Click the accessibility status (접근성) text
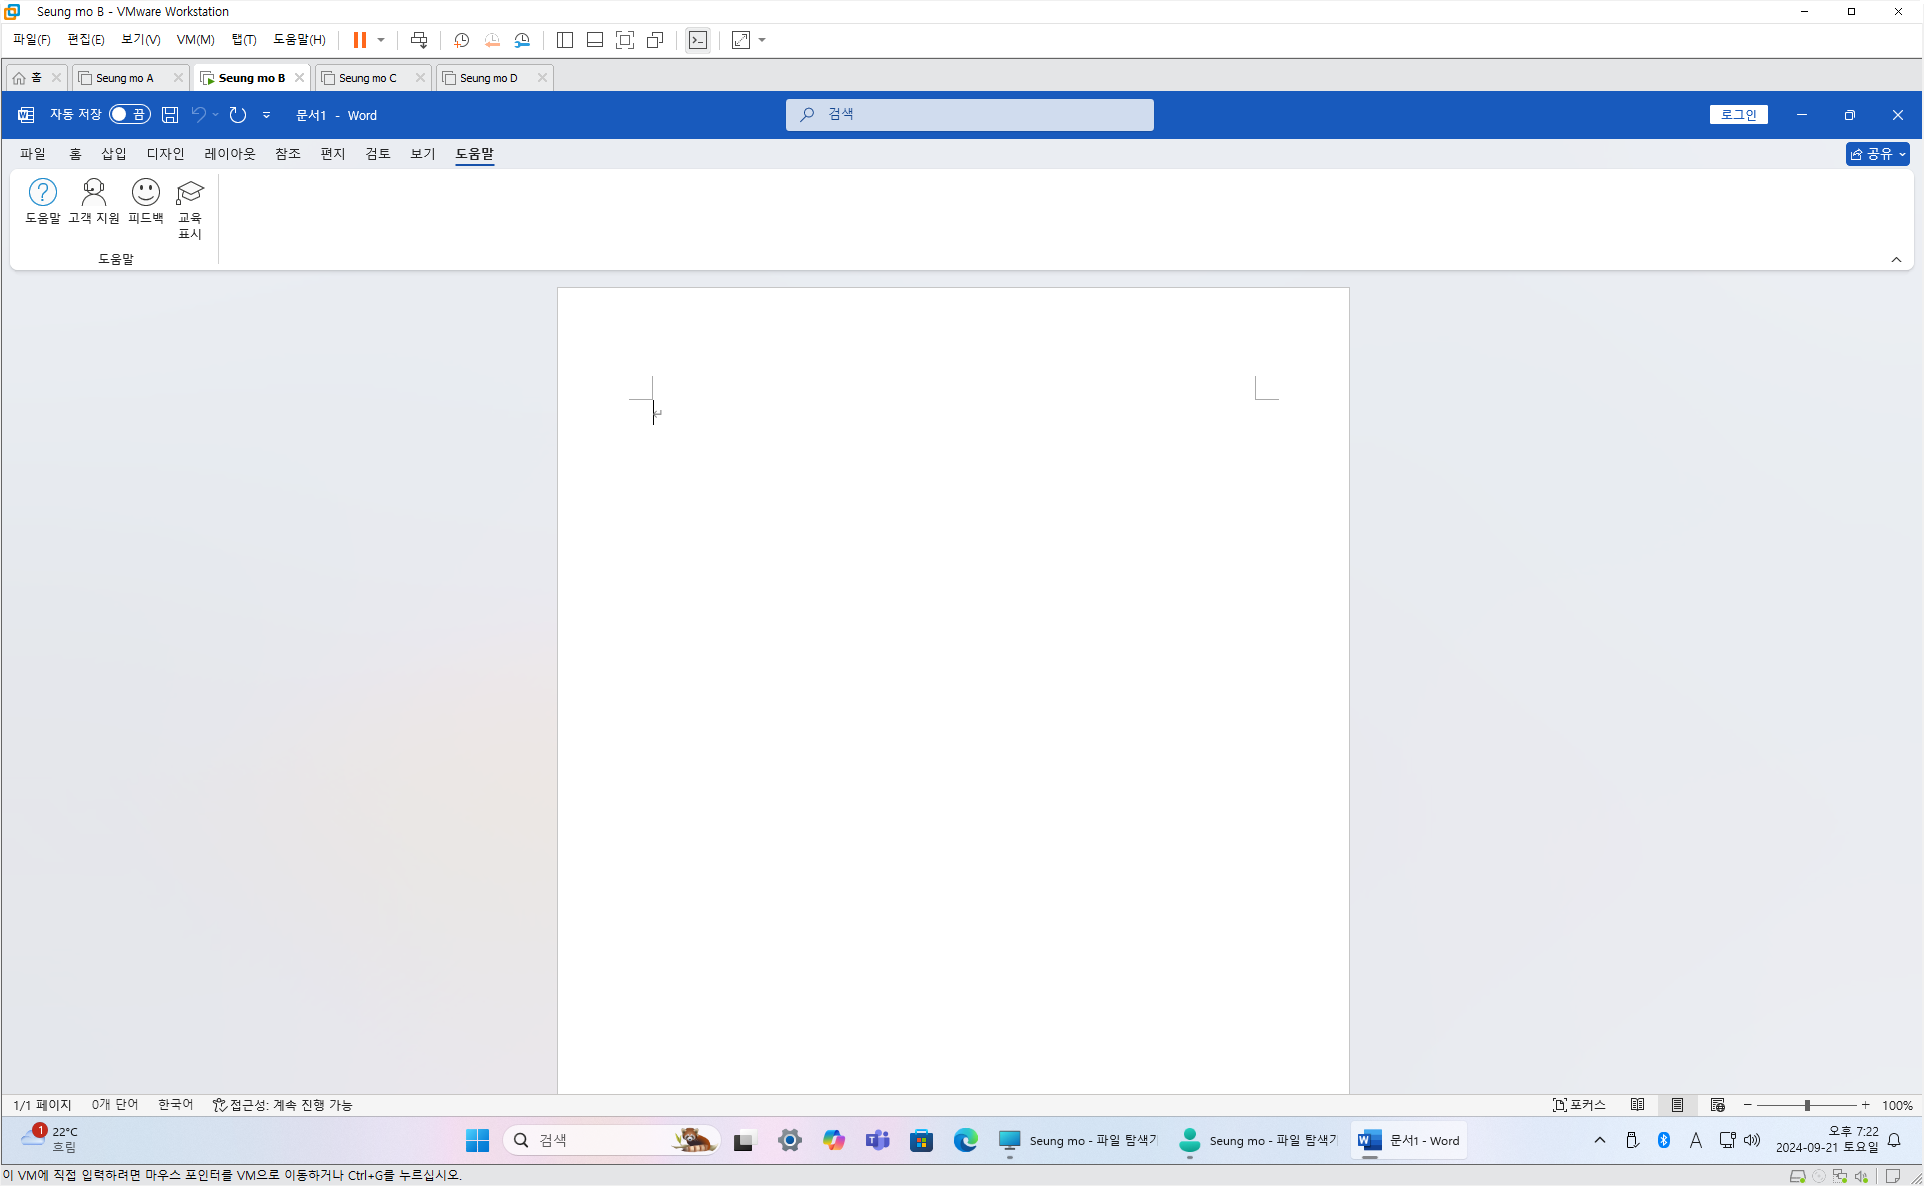Screen dimensions: 1924x1186 pyautogui.click(x=283, y=1105)
